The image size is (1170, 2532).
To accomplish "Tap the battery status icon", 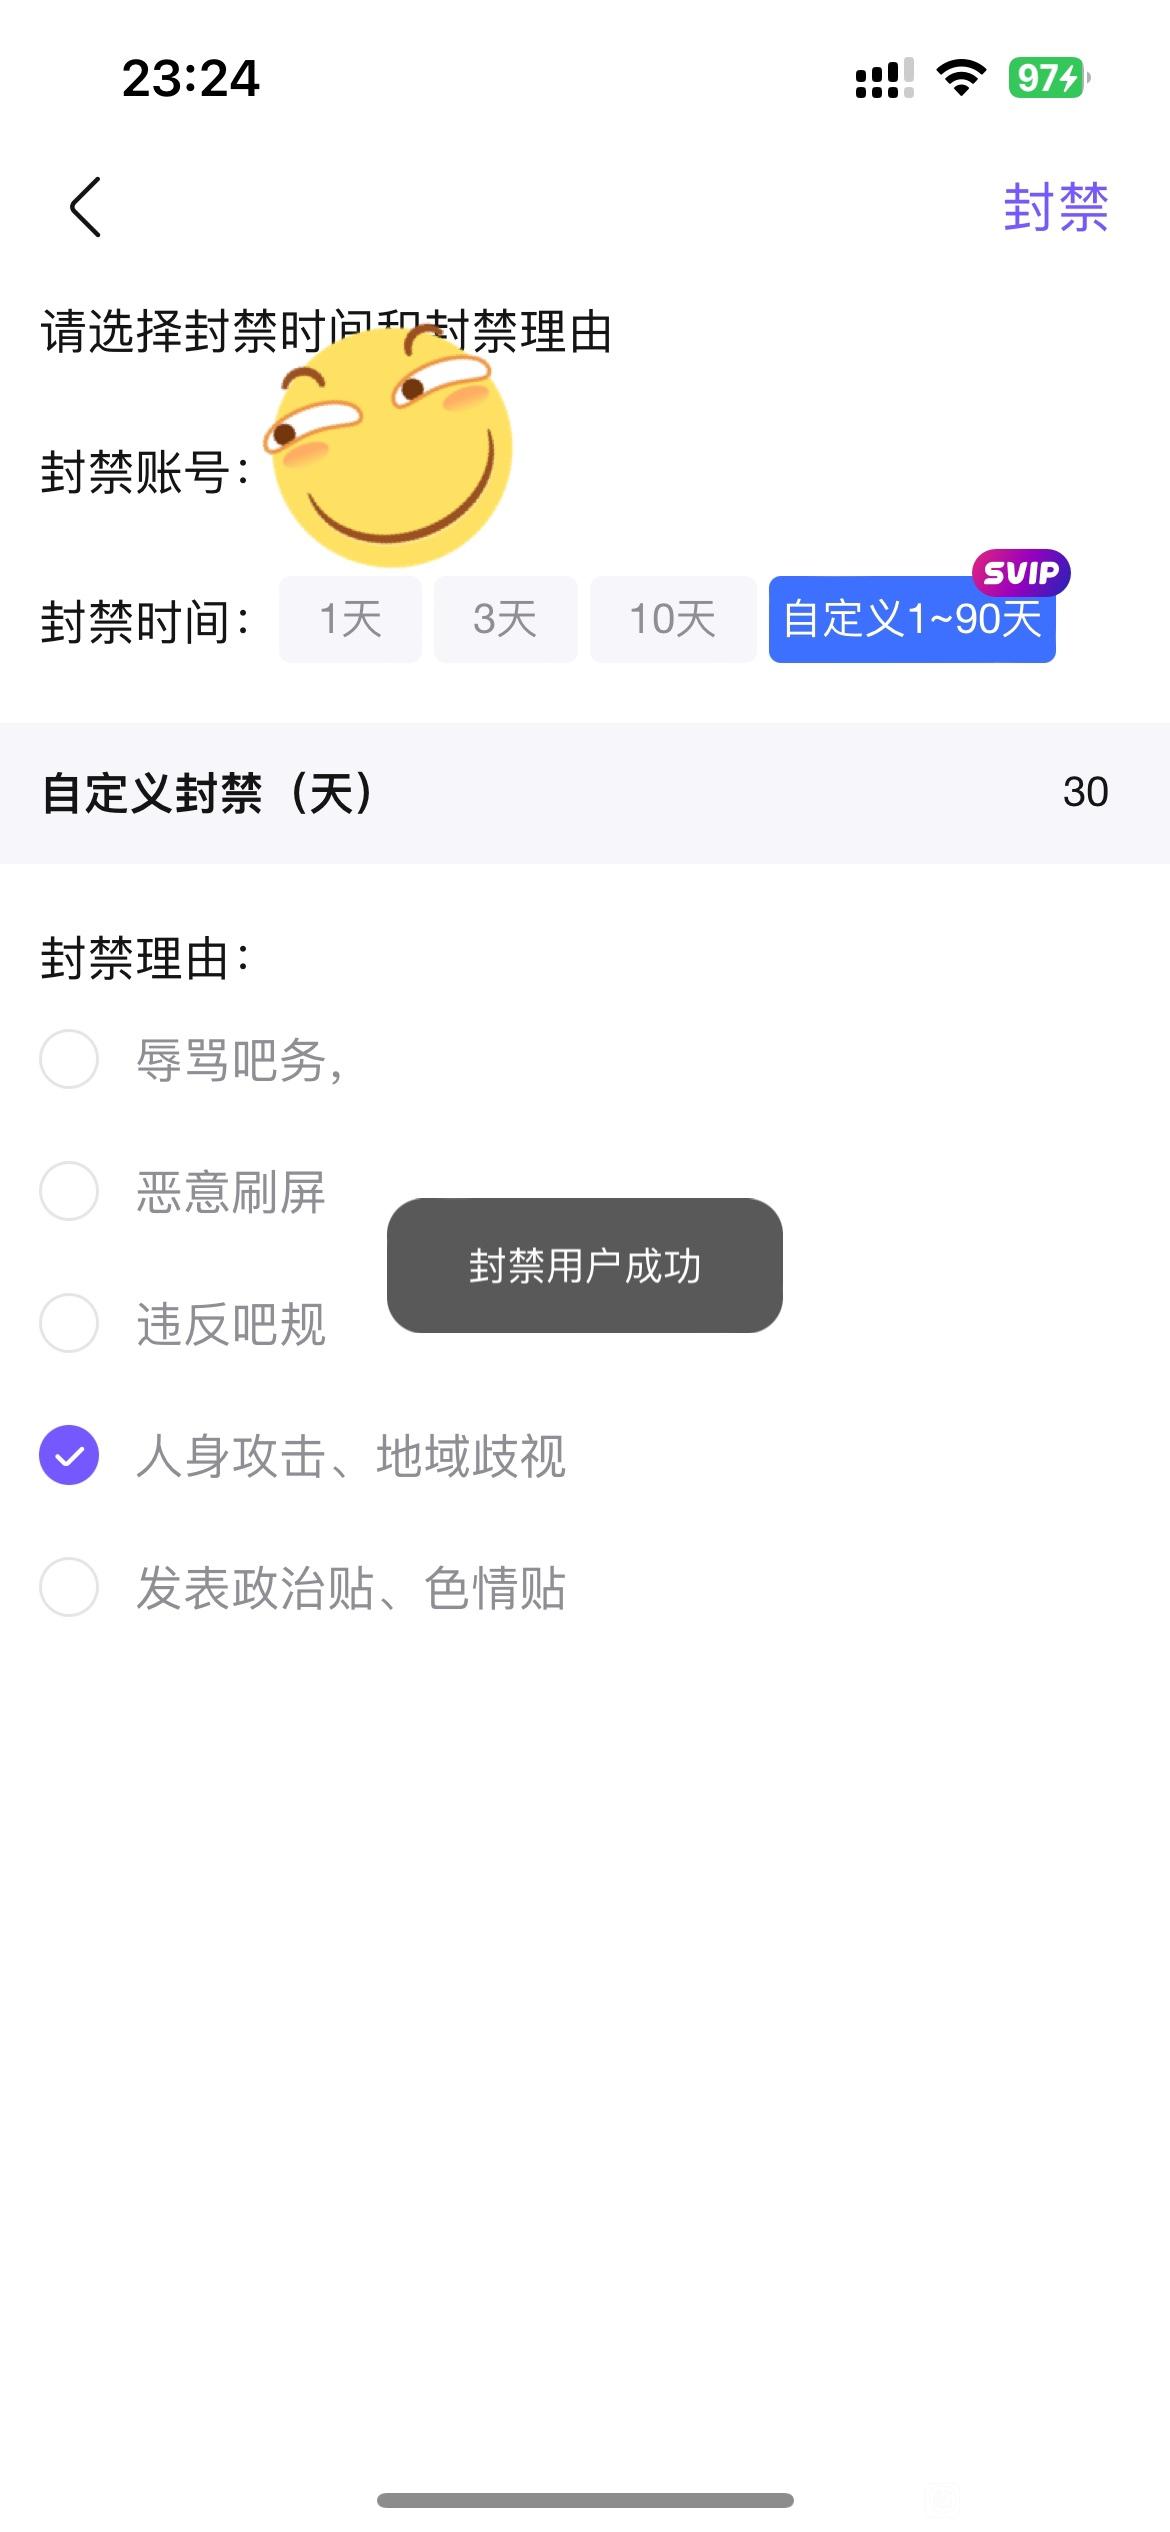I will point(1048,78).
